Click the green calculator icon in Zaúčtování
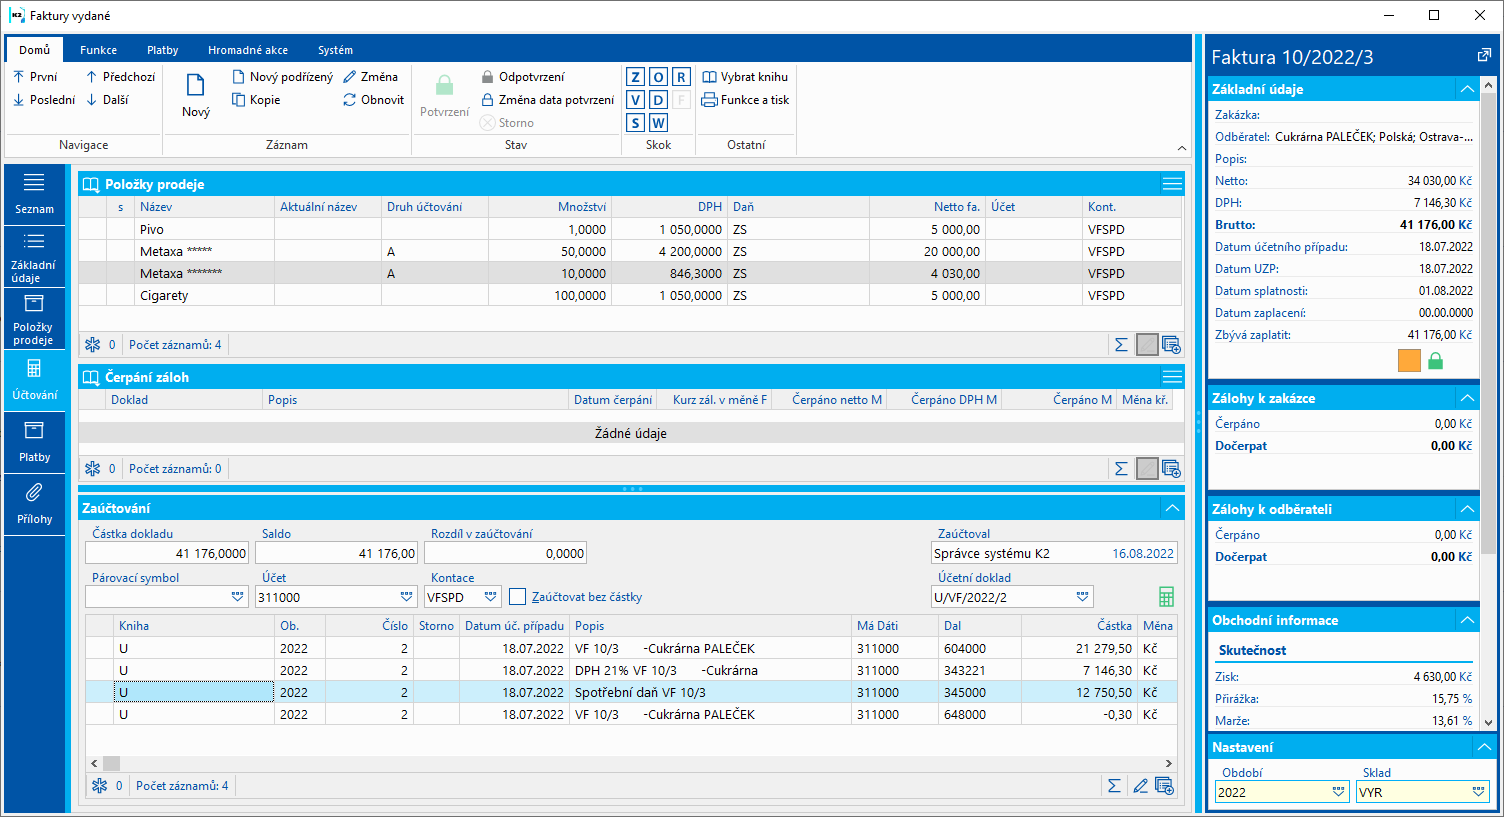The width and height of the screenshot is (1504, 817). [1166, 597]
